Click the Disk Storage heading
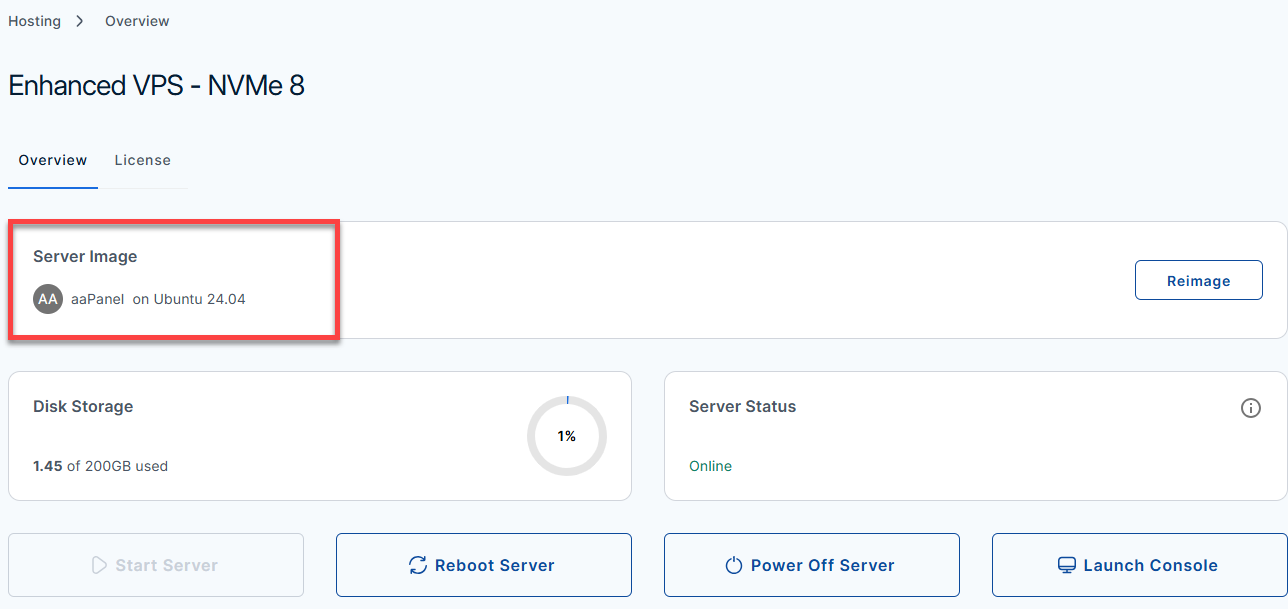The height and width of the screenshot is (609, 1288). pos(83,407)
